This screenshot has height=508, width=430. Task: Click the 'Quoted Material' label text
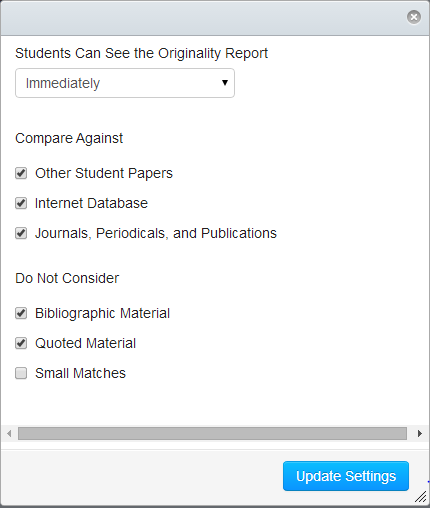tap(85, 343)
